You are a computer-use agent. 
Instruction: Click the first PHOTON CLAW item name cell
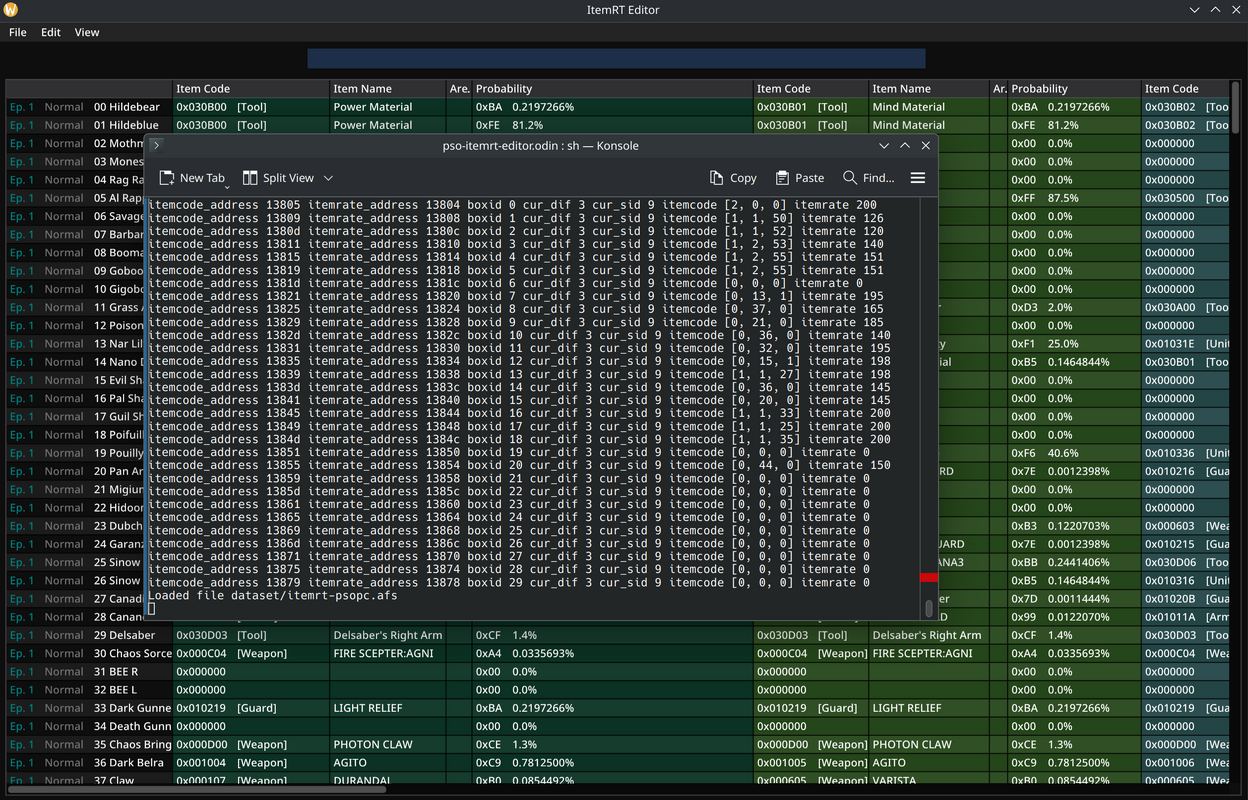pos(388,744)
